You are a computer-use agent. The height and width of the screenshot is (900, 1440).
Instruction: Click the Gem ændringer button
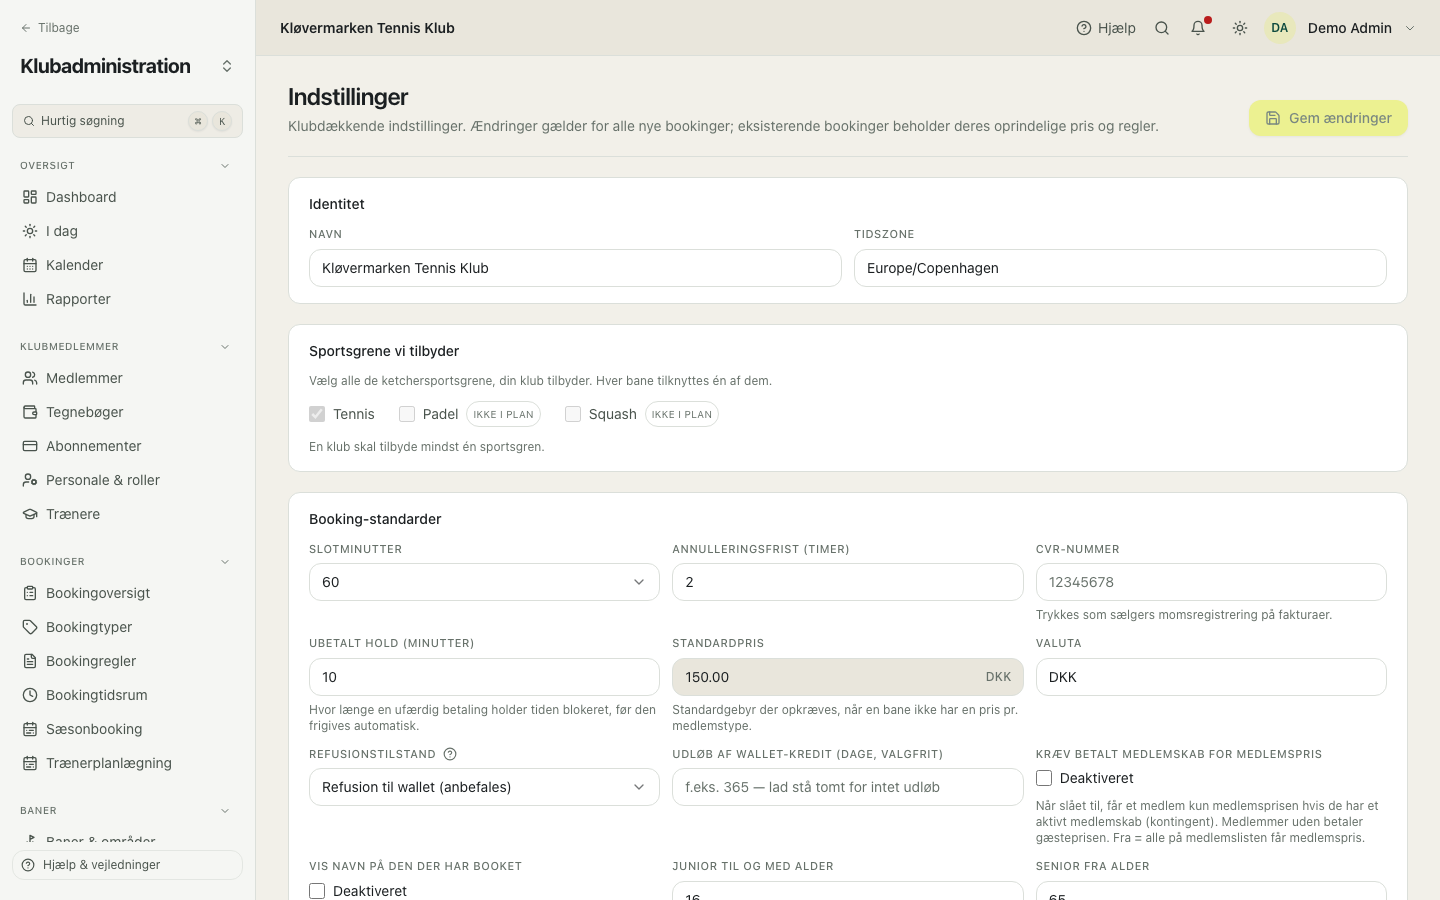click(x=1328, y=118)
